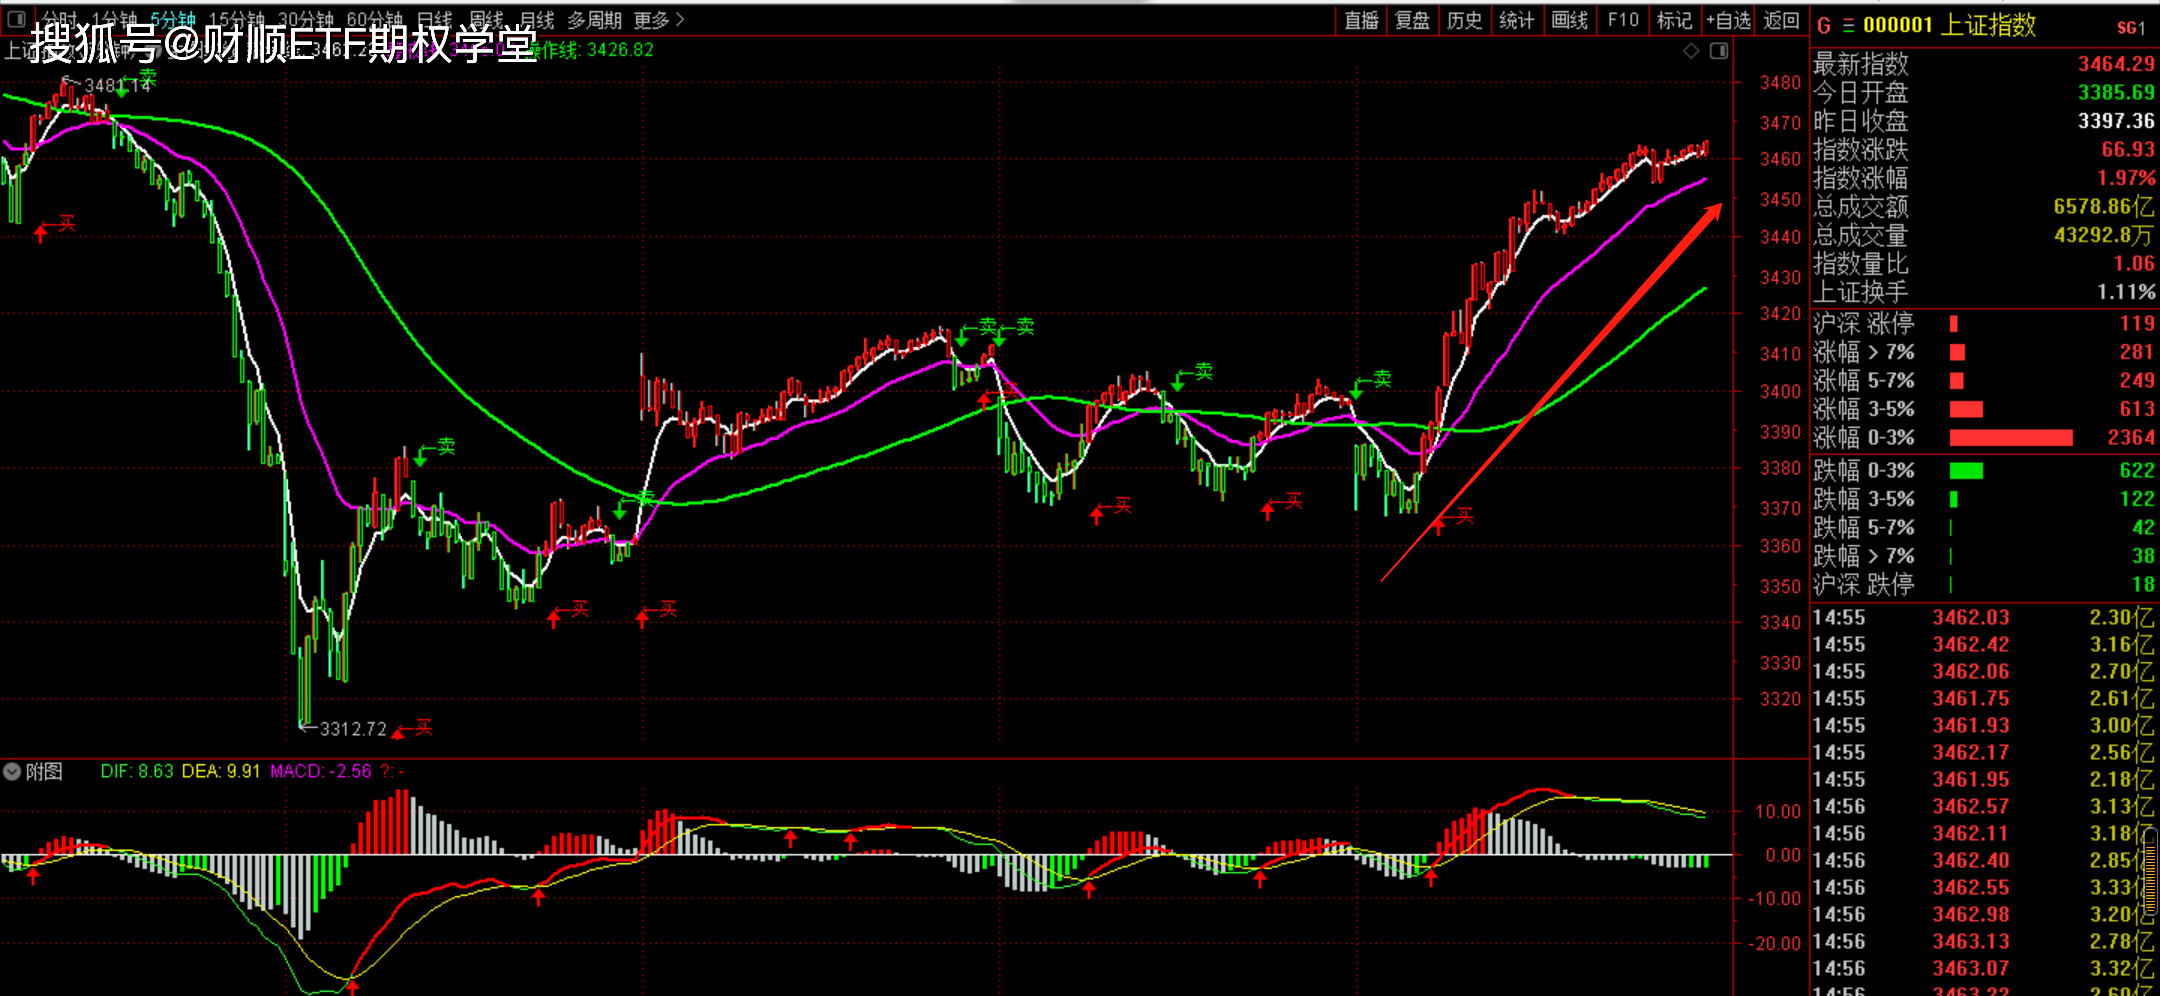2160x996 pixels.
Task: Click the SG1 indicator in stock header
Action: point(2131,28)
